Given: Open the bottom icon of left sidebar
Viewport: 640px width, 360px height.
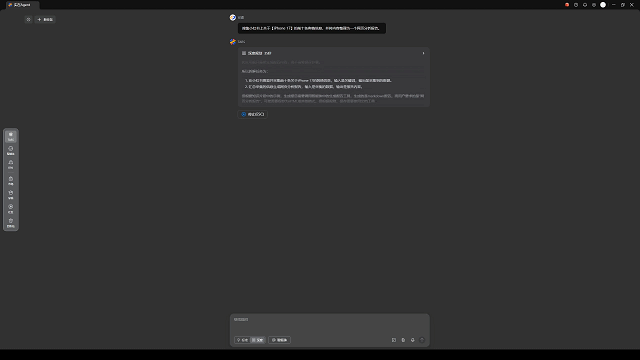Looking at the screenshot, I should [11, 222].
